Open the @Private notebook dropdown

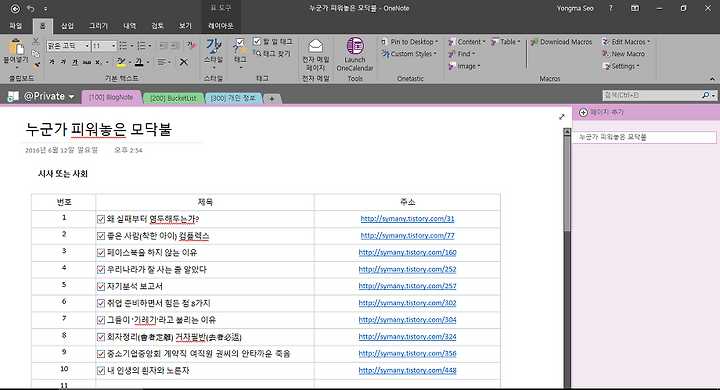point(71,96)
